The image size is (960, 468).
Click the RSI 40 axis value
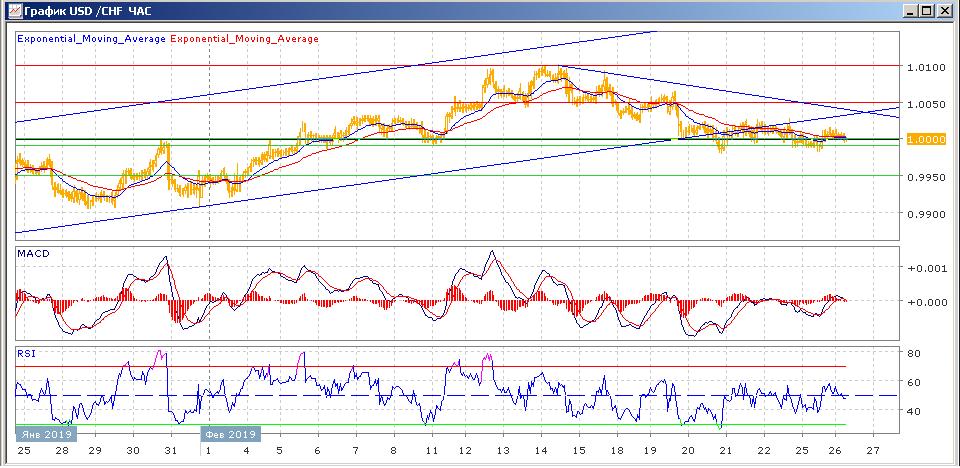coord(914,411)
